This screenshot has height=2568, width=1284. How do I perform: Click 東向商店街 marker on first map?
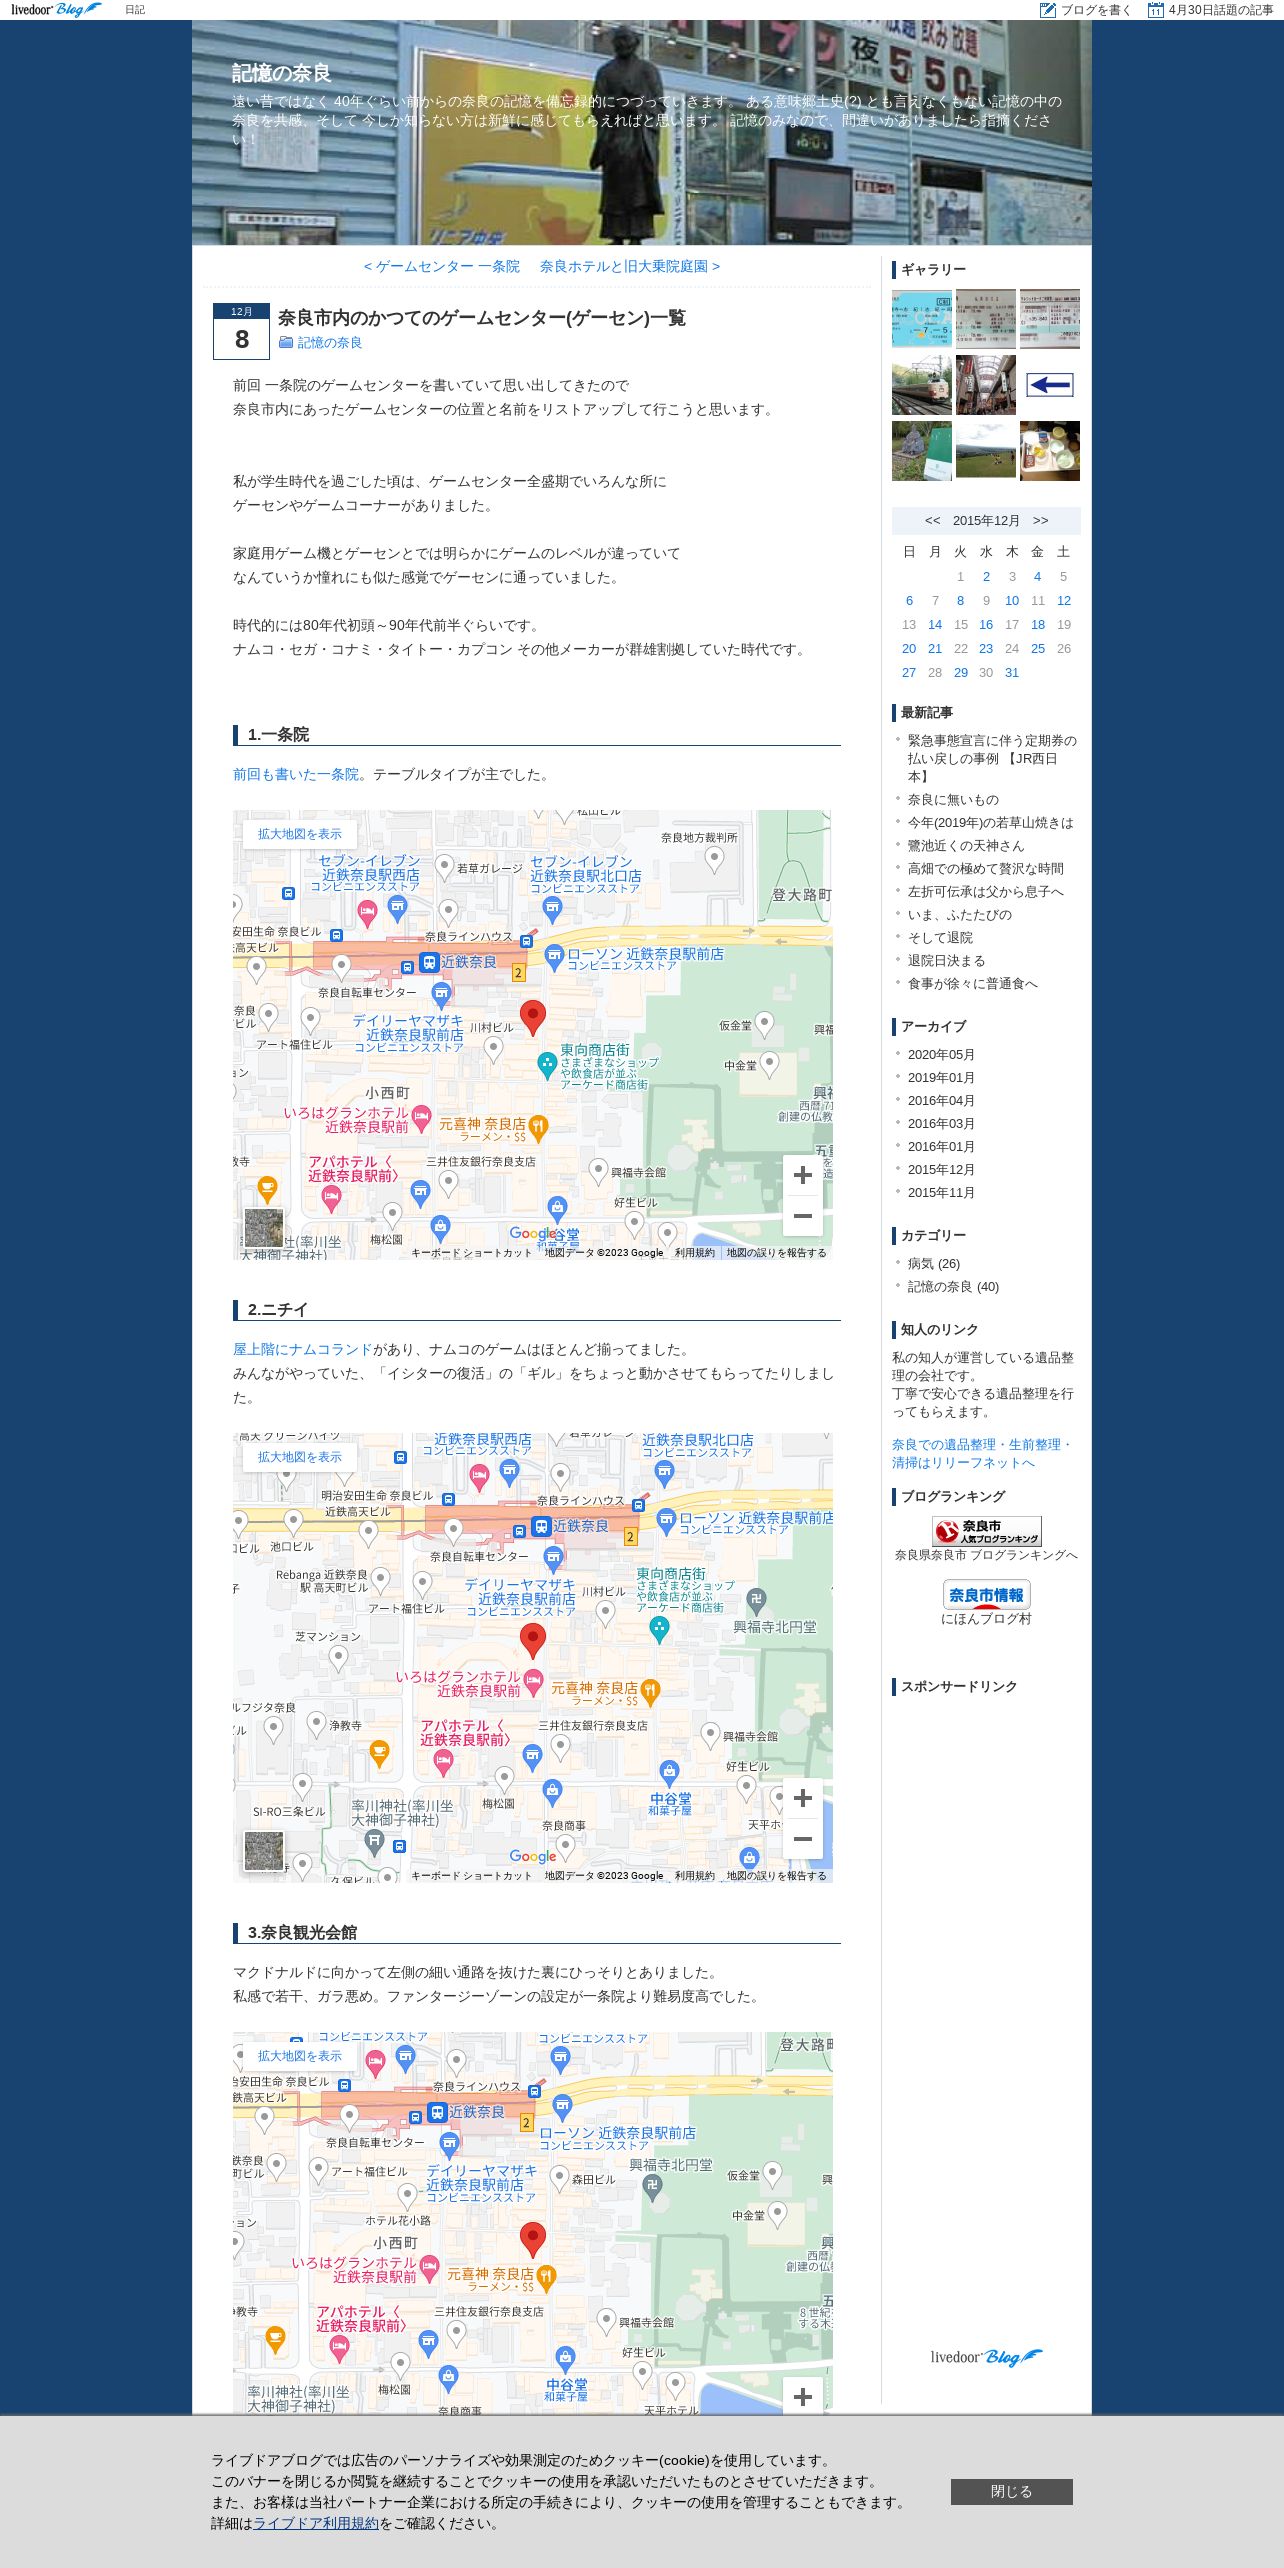547,1064
